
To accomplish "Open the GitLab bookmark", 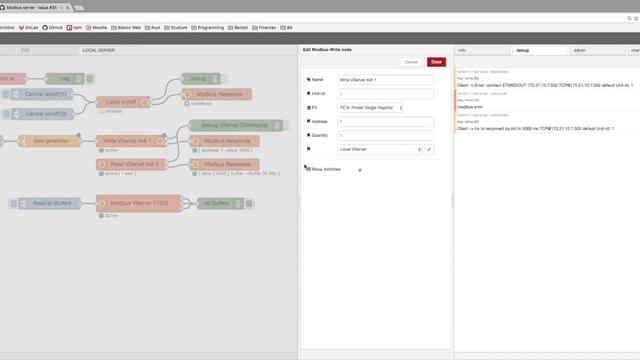I will pyautogui.click(x=28, y=28).
